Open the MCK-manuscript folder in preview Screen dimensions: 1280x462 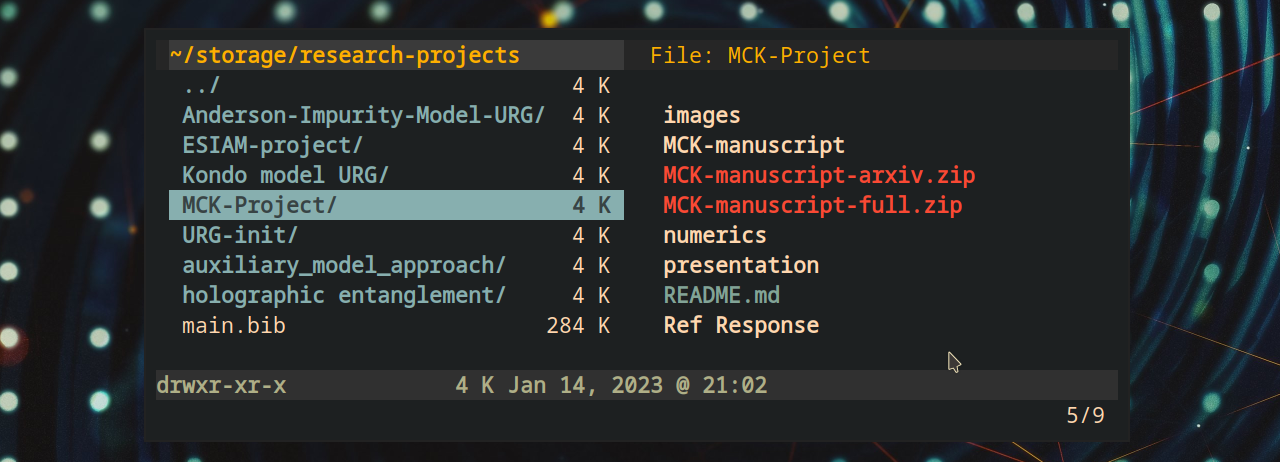coord(754,146)
